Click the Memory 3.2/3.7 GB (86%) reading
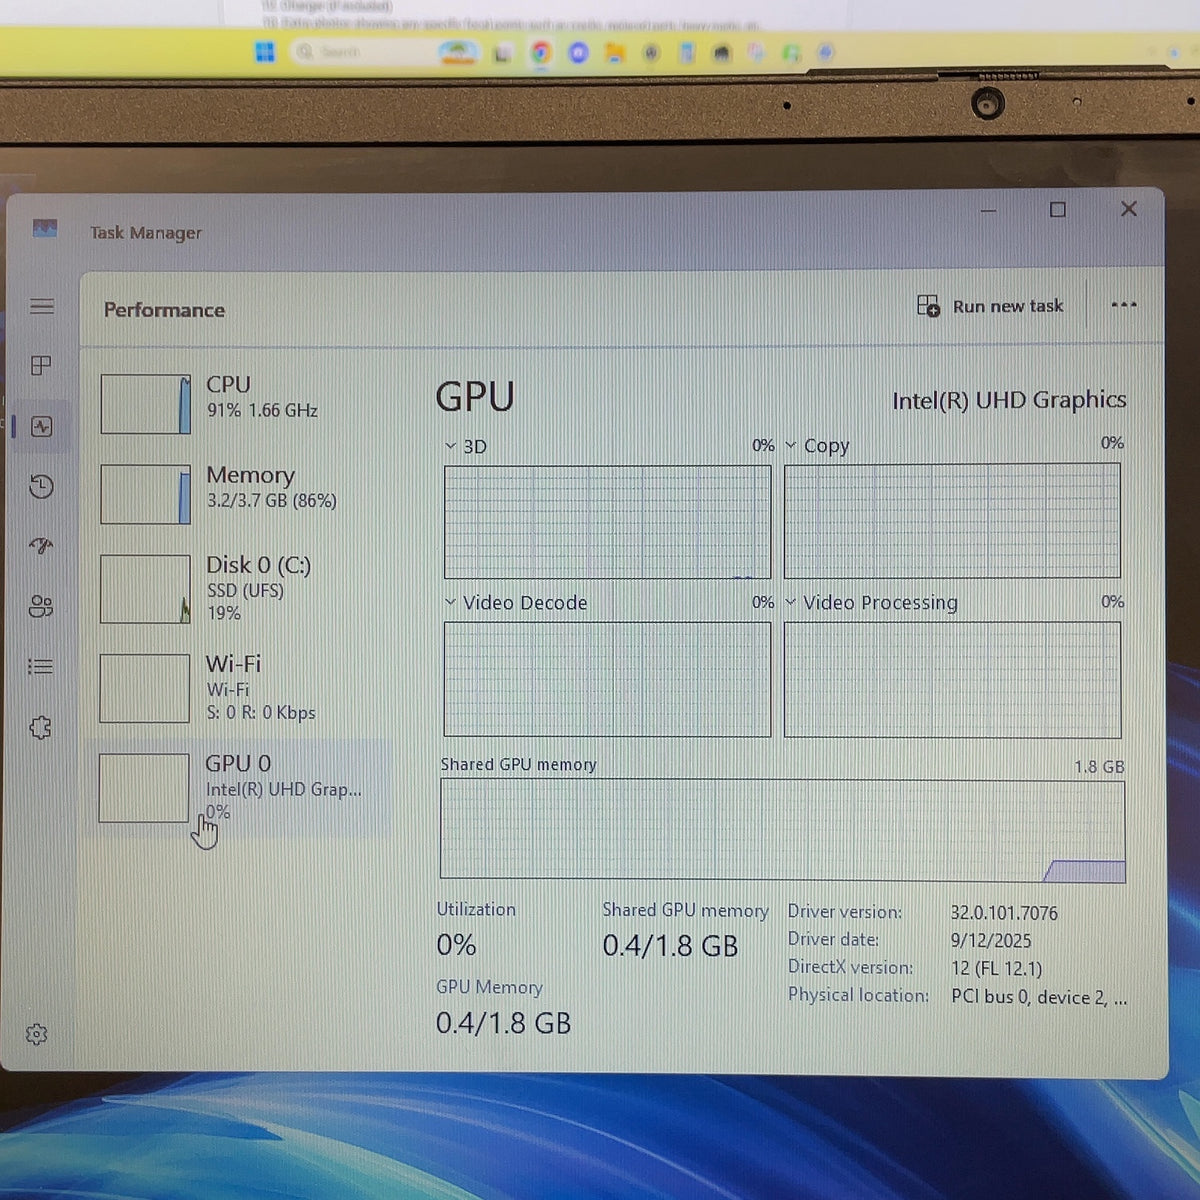 click(x=271, y=501)
